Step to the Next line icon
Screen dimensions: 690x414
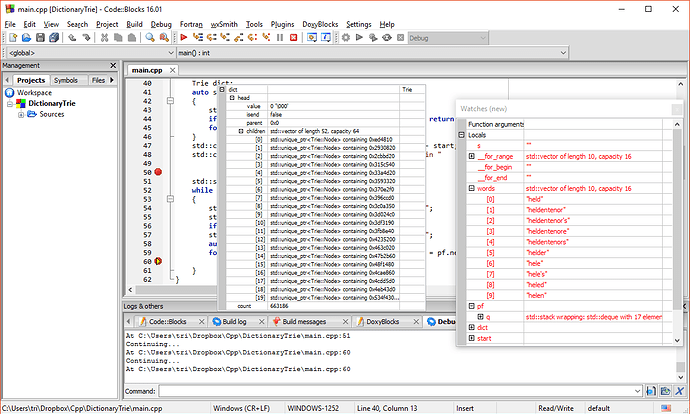pos(212,38)
